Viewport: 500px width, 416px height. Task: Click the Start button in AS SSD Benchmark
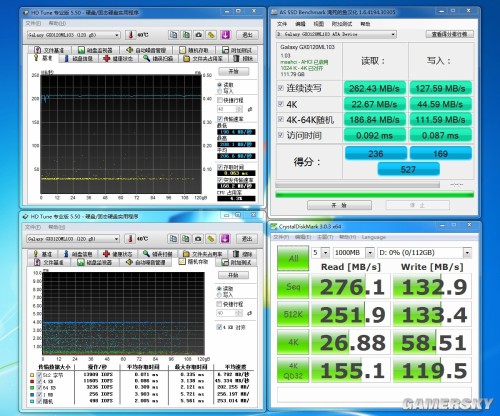click(339, 205)
